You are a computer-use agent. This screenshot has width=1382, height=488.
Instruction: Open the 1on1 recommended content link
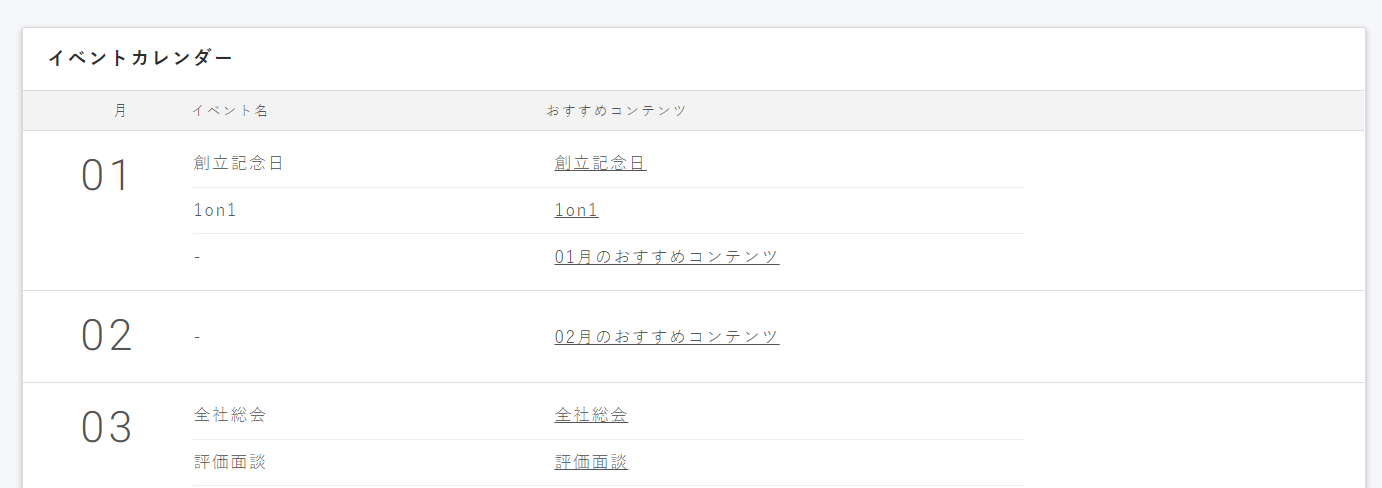[576, 210]
